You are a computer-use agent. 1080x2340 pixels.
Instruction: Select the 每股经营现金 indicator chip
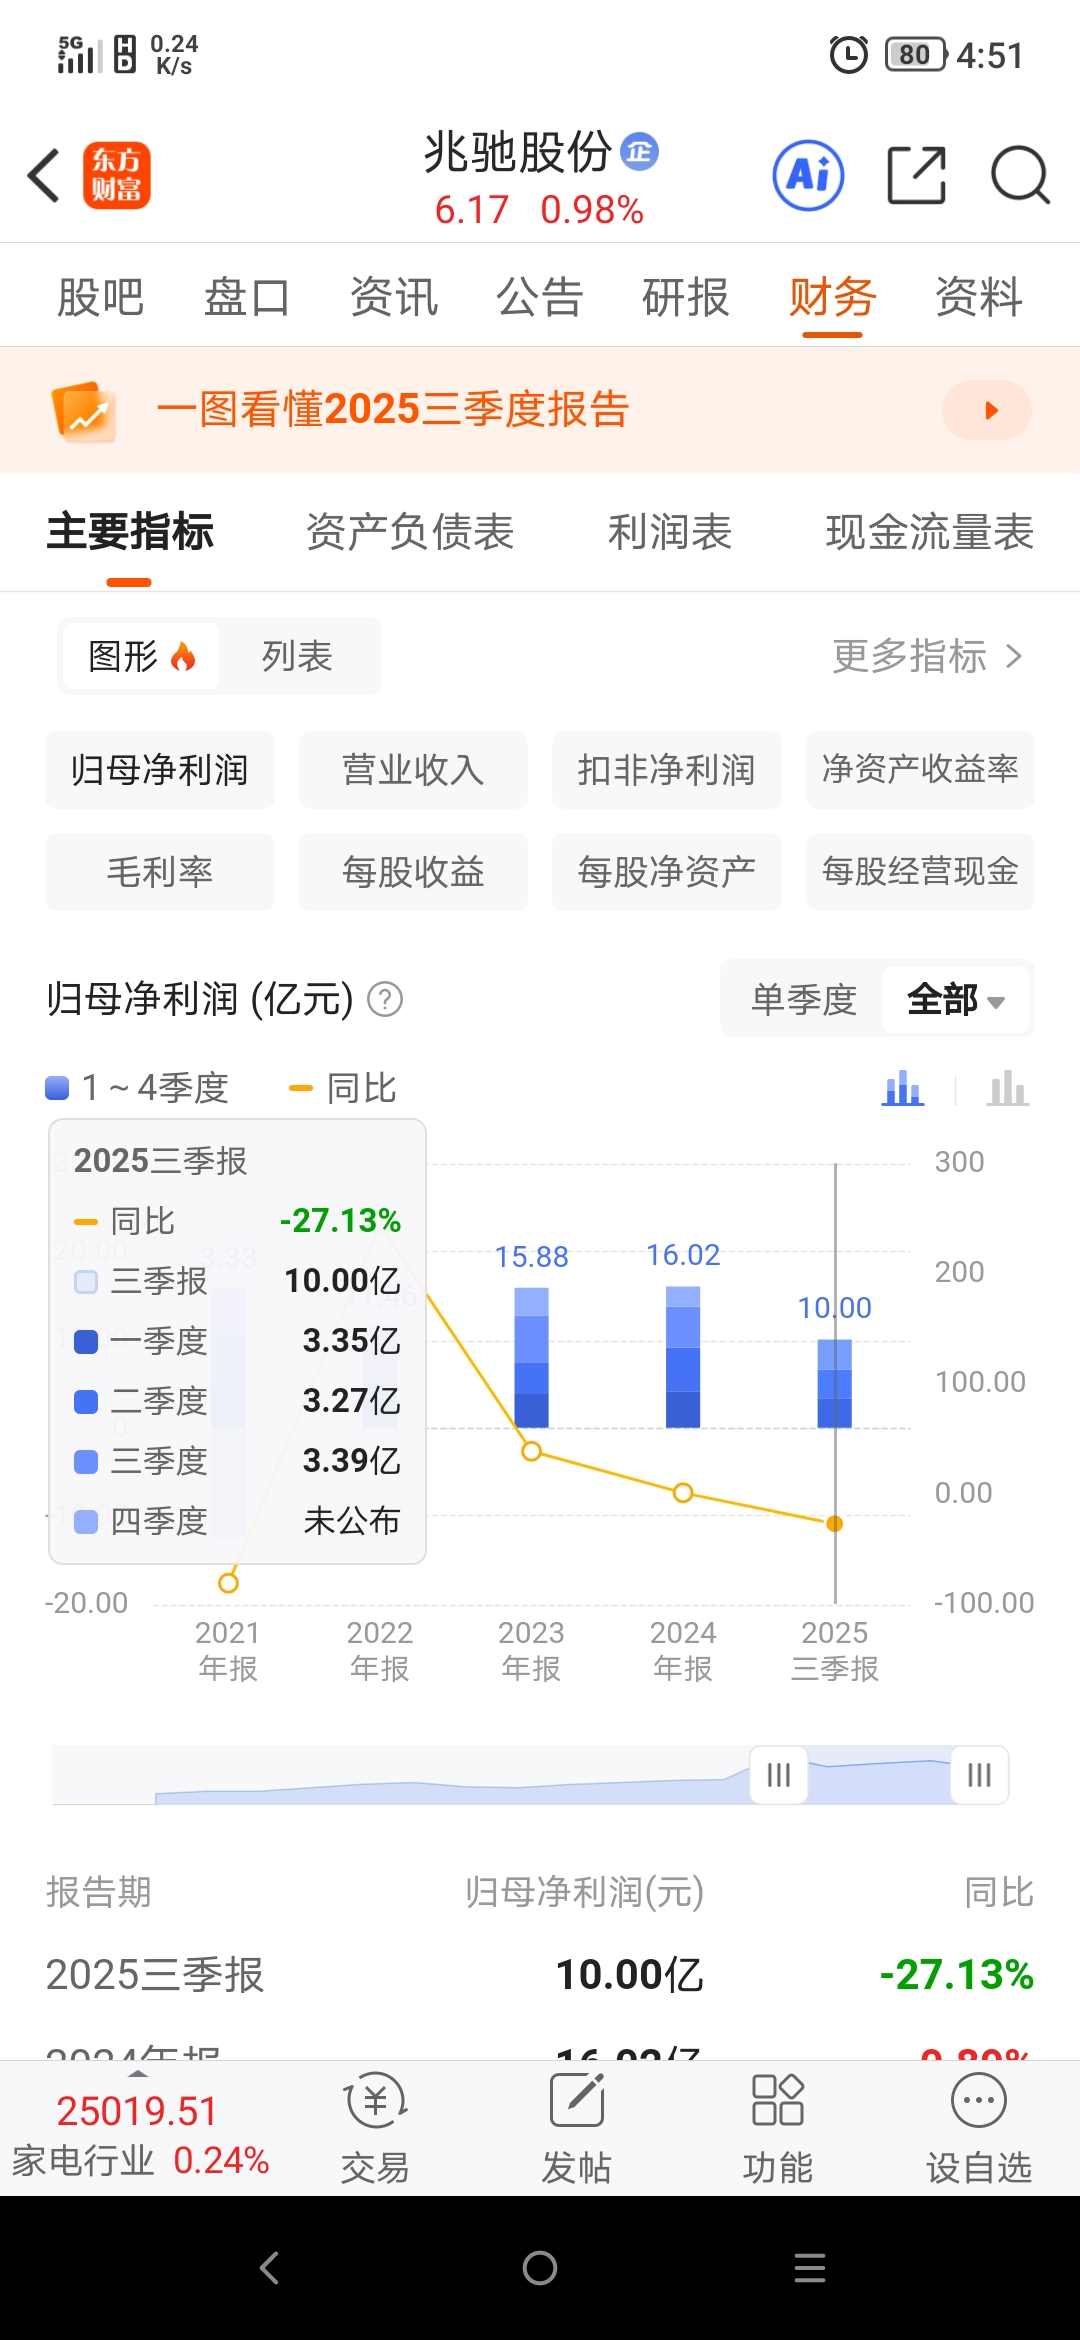[920, 872]
